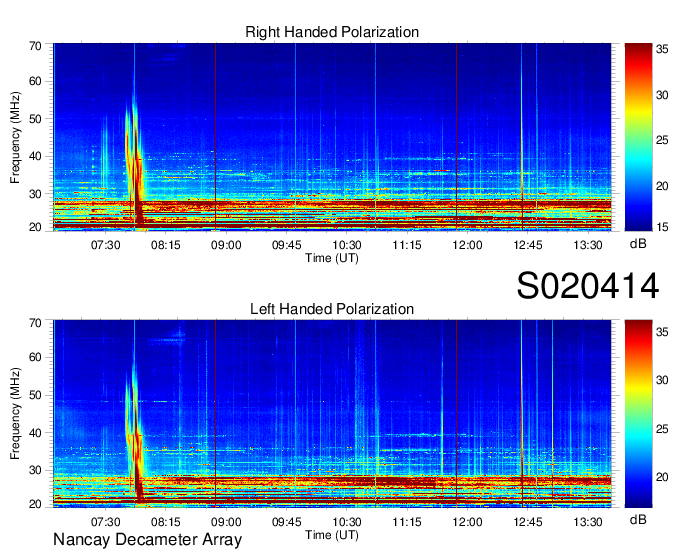Click the left-handed plot color bar
The height and width of the screenshot is (552, 680).
point(638,414)
